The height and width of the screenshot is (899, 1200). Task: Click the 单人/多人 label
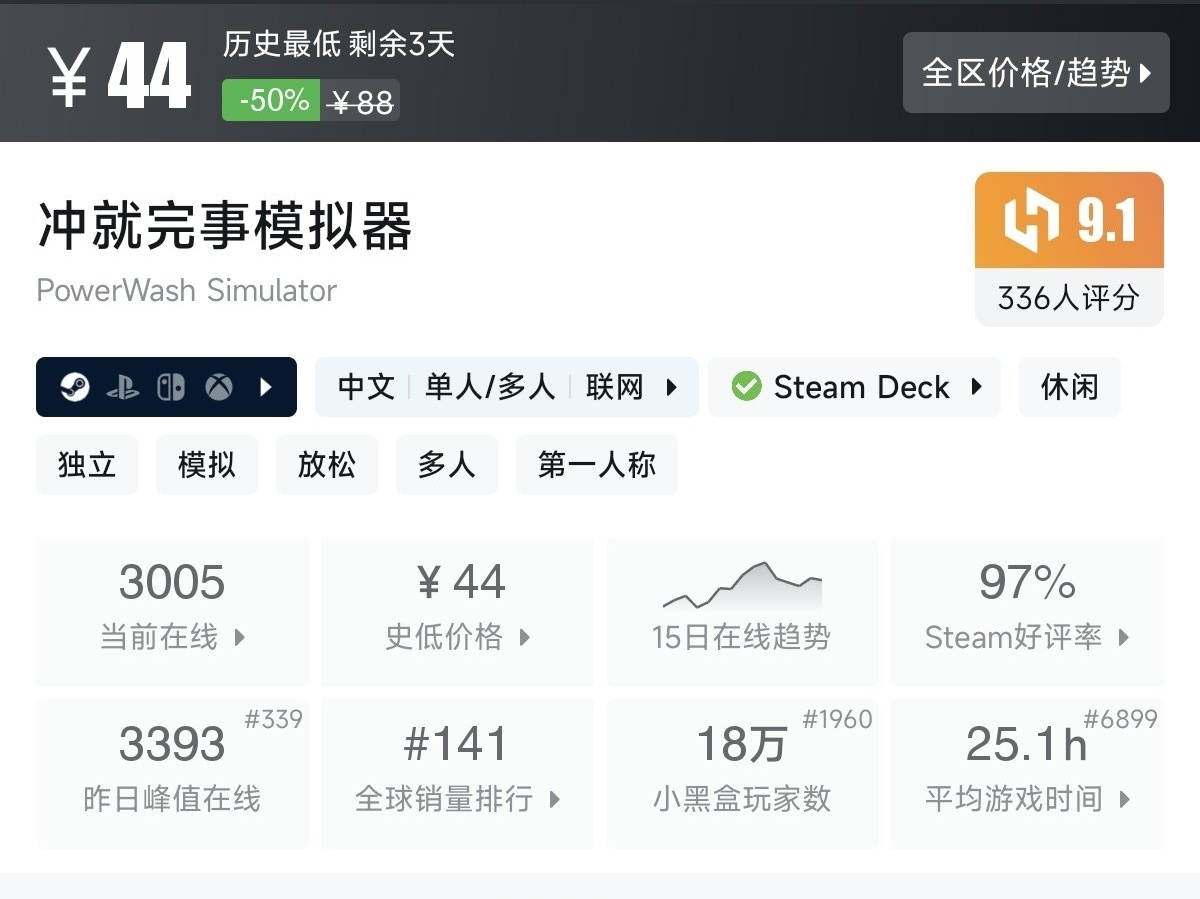[490, 387]
